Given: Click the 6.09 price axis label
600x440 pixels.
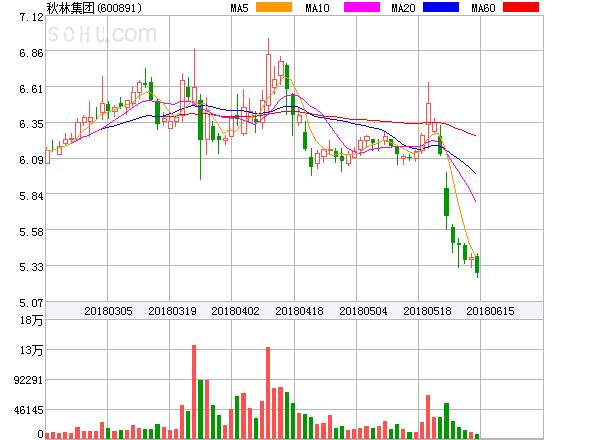Looking at the screenshot, I should [31, 160].
